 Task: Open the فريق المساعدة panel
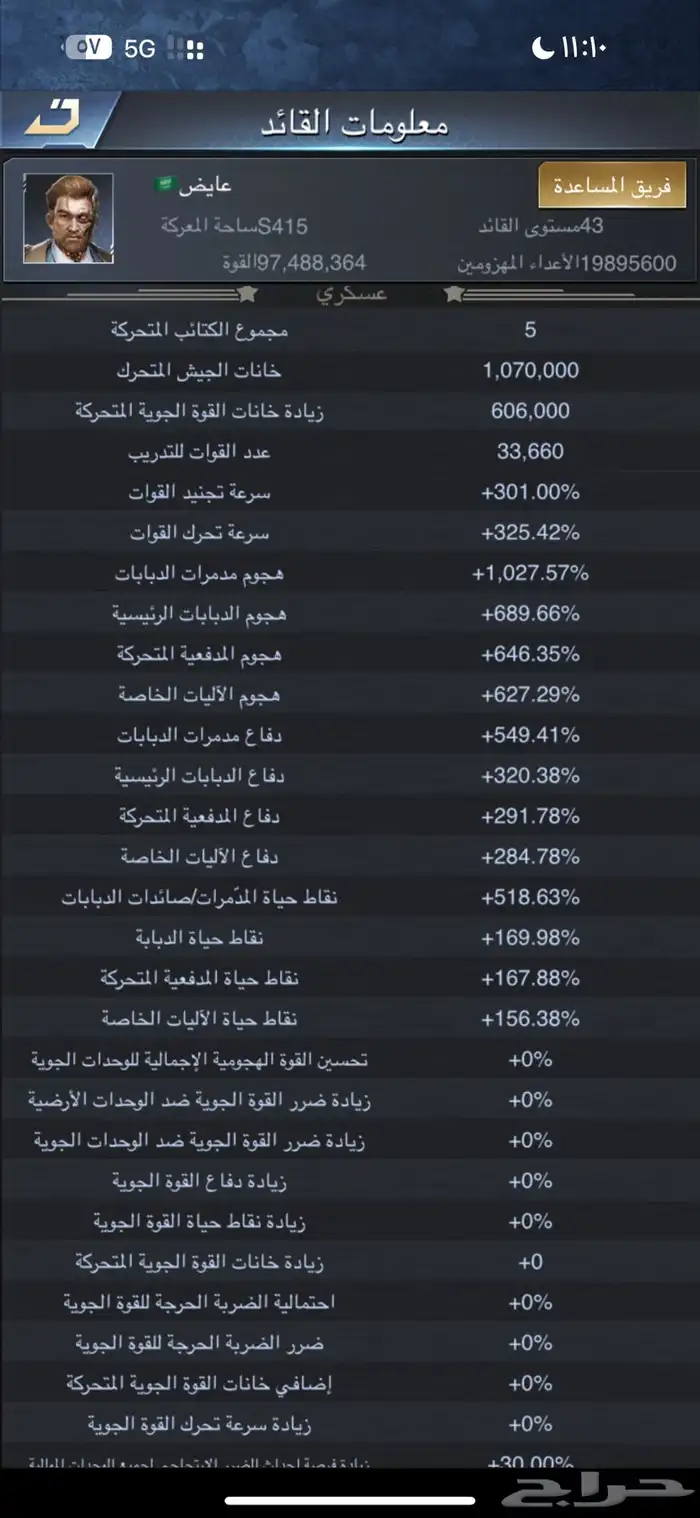[610, 185]
